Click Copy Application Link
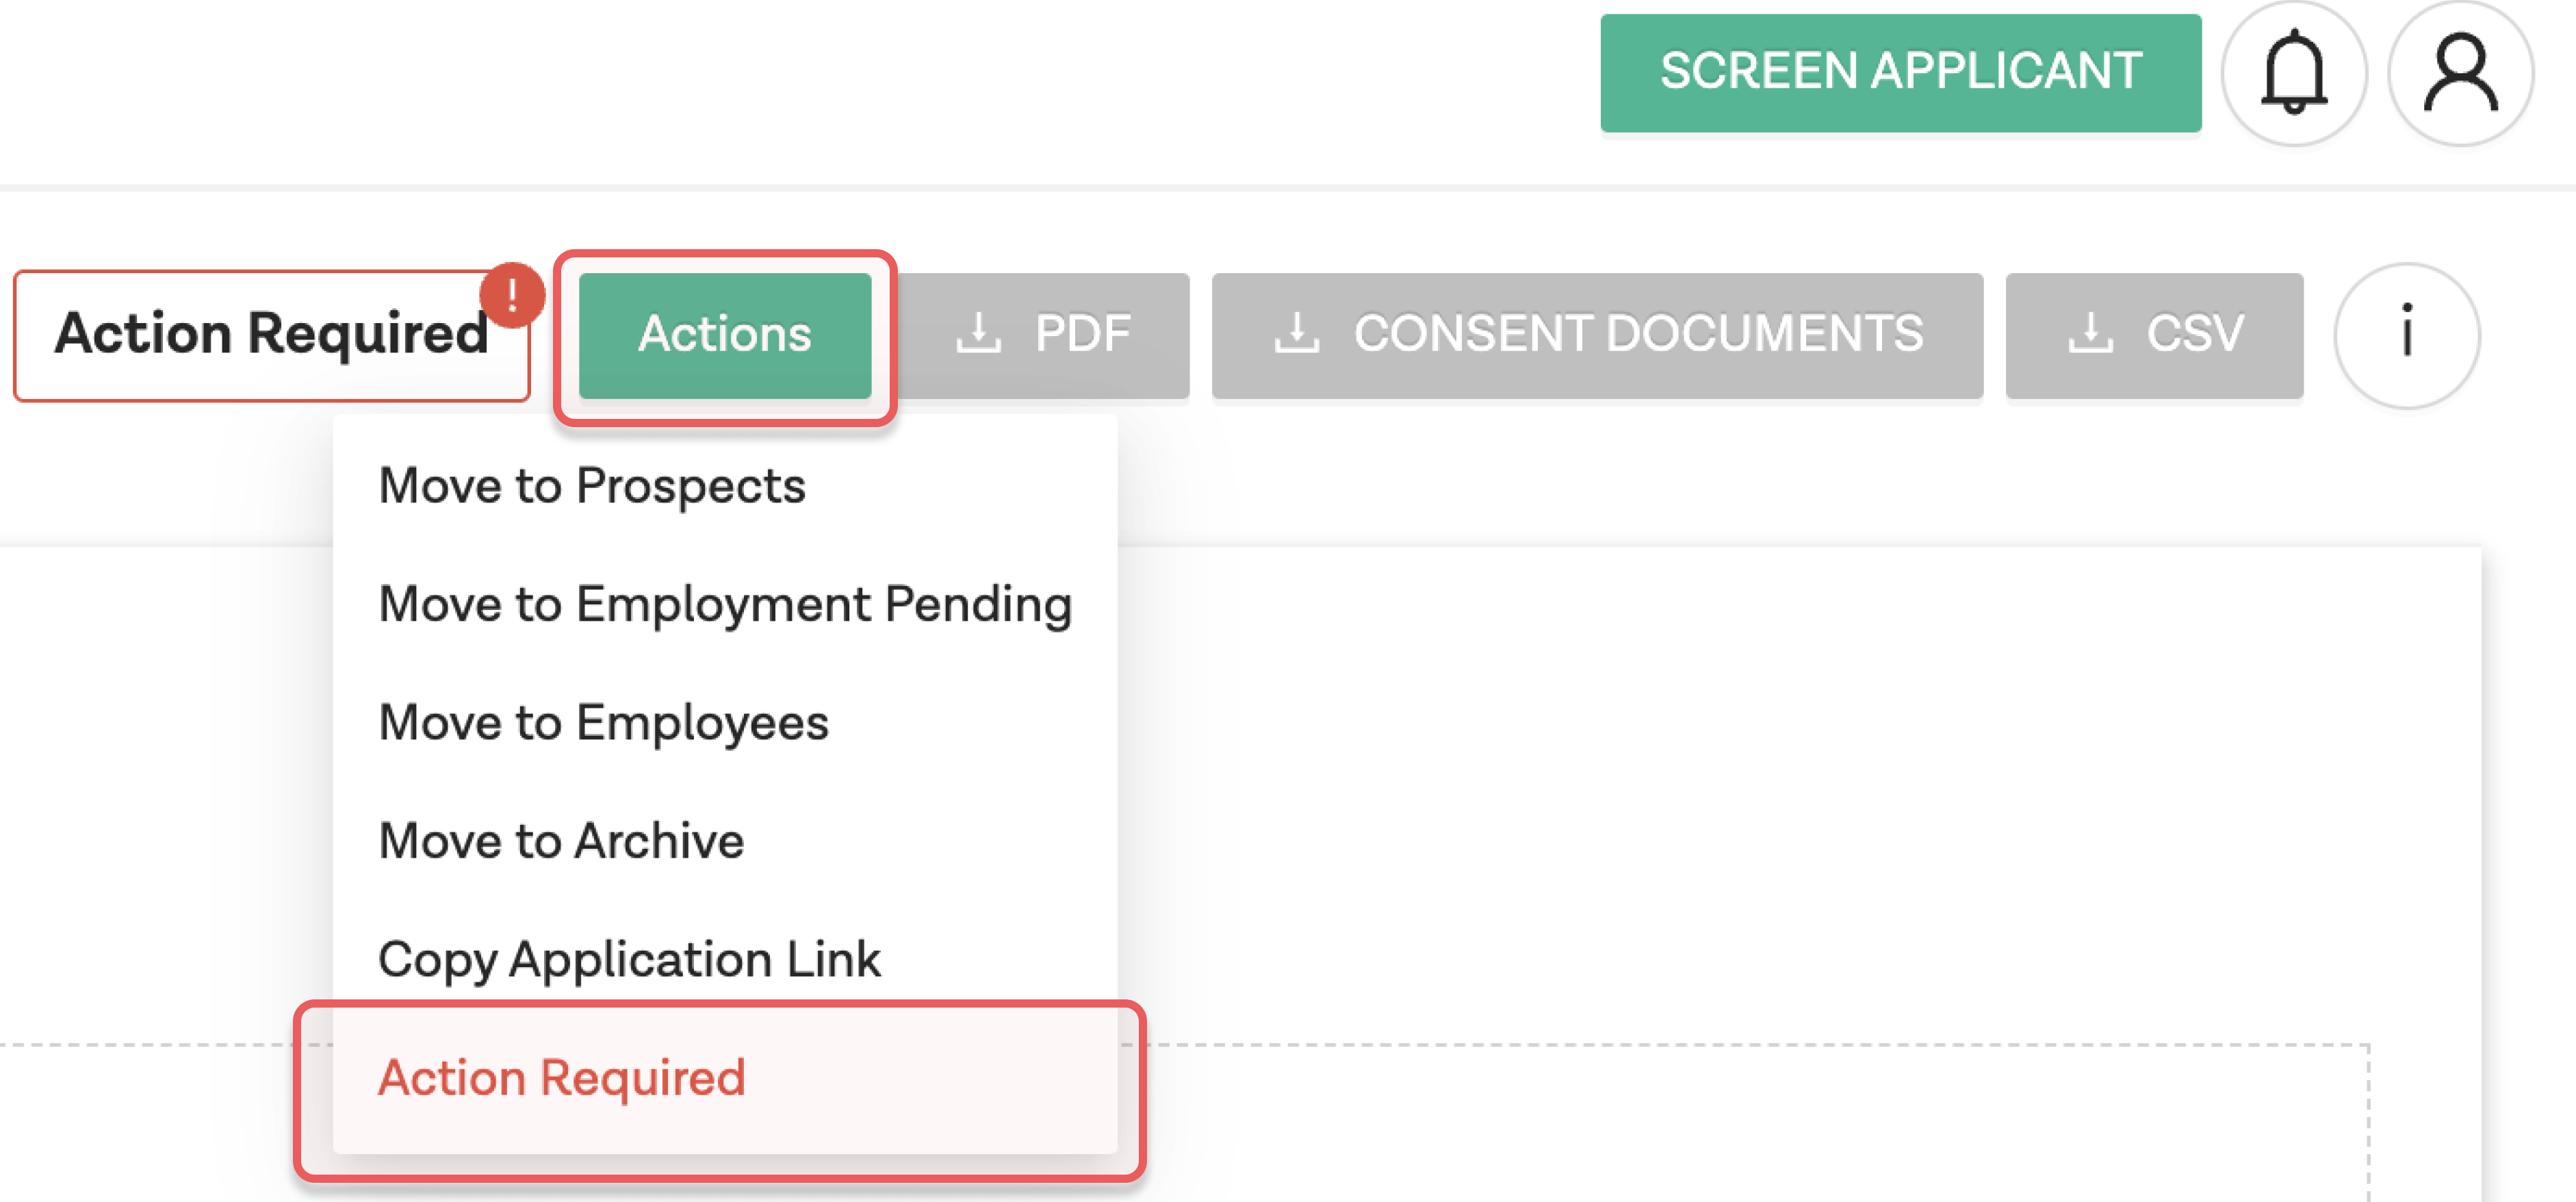The image size is (2576, 1202). 629,959
